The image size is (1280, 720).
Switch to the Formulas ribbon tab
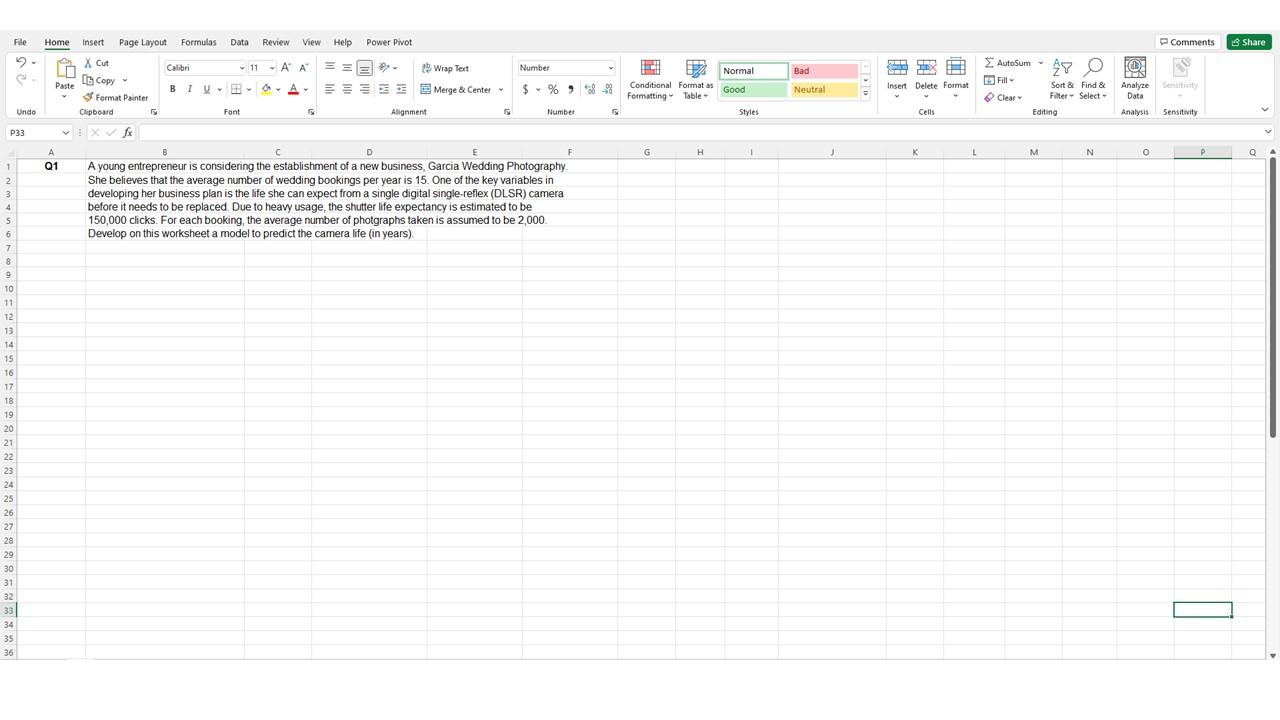(x=198, y=42)
